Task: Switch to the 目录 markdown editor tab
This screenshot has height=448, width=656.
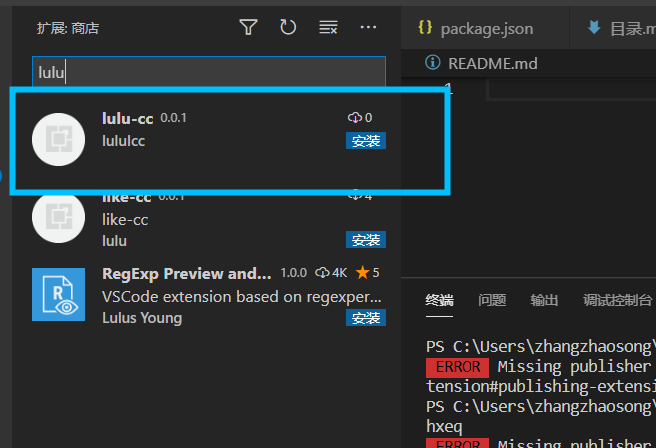Action: tap(620, 28)
